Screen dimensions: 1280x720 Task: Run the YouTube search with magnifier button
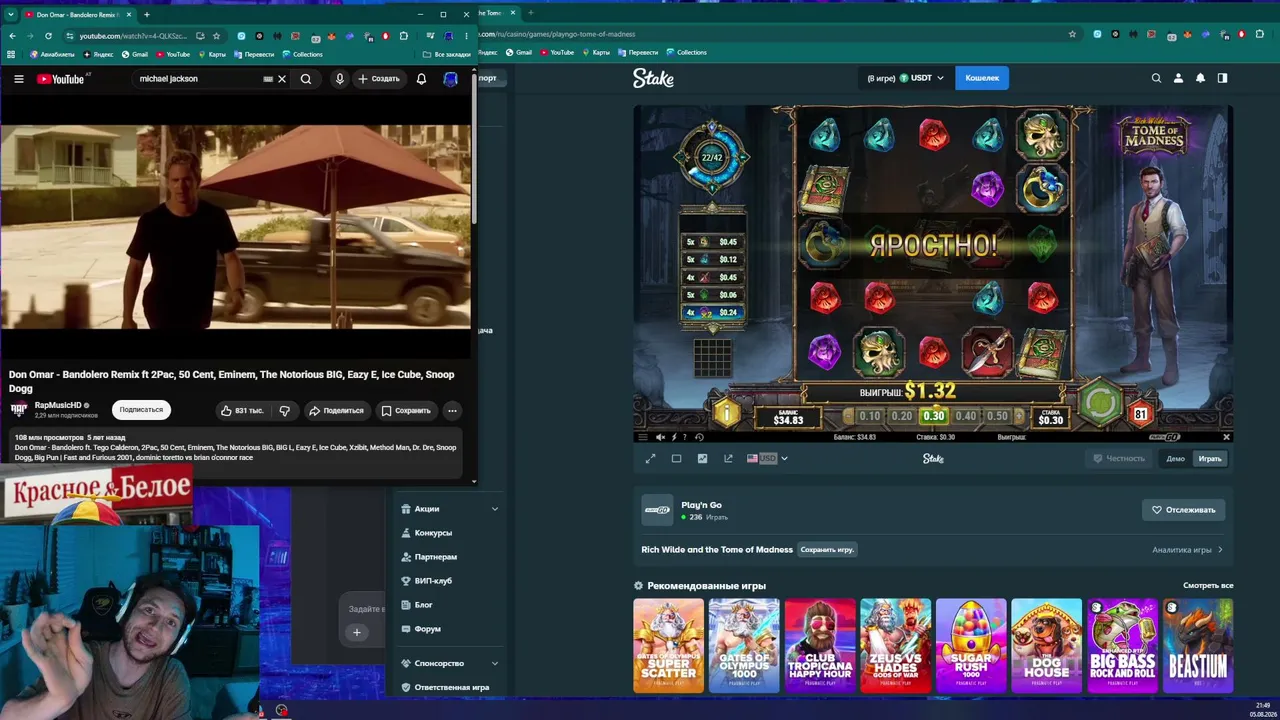point(306,79)
